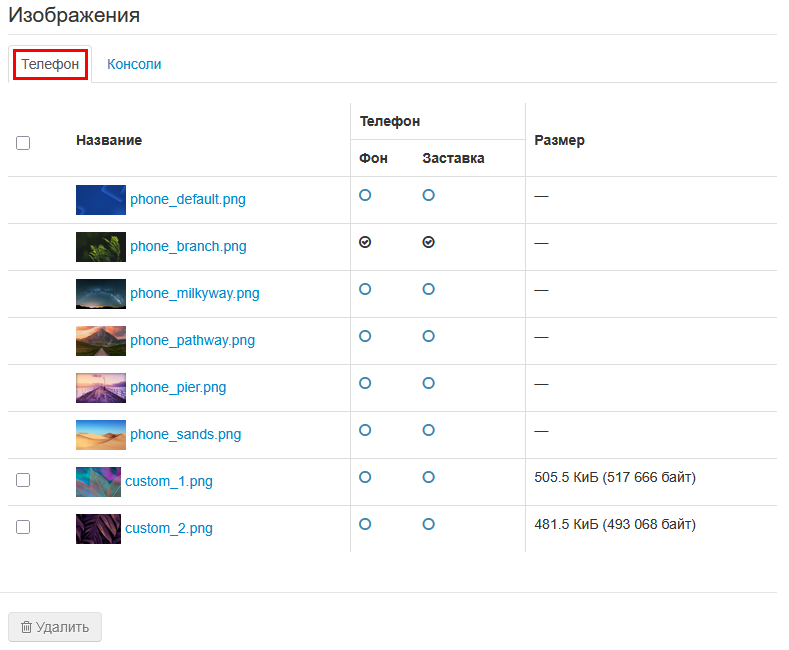Click the custom_2.png thumbnail
The width and height of the screenshot is (789, 650).
click(98, 528)
